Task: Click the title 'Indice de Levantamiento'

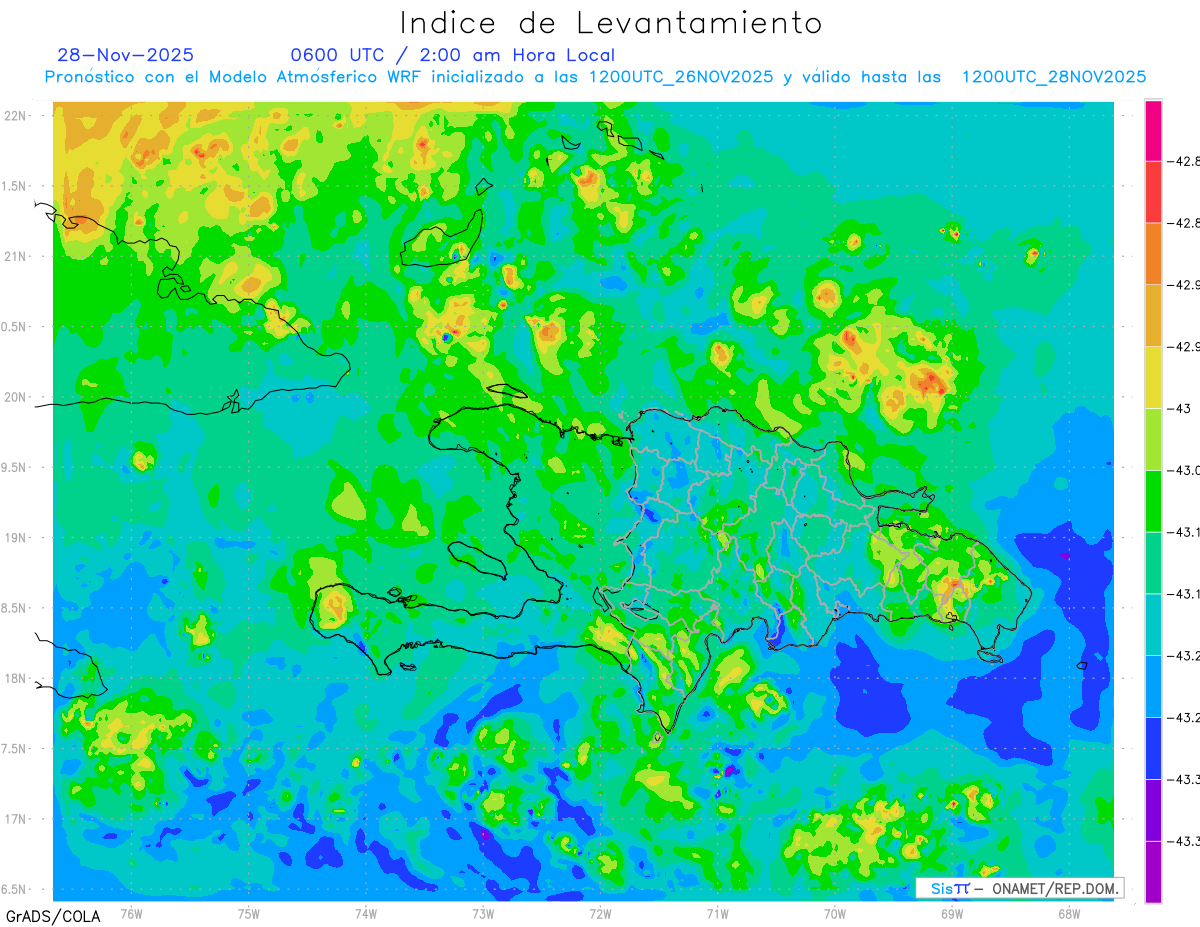Action: point(611,22)
